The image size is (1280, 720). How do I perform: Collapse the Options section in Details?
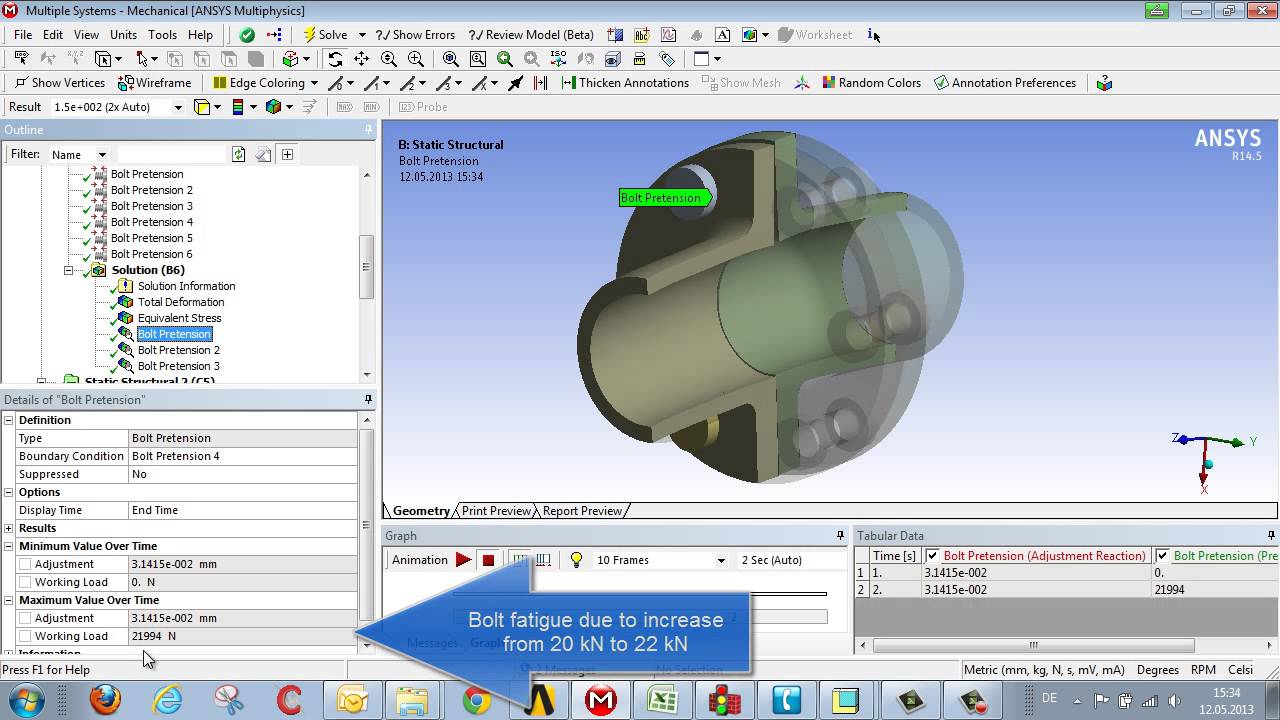9,492
